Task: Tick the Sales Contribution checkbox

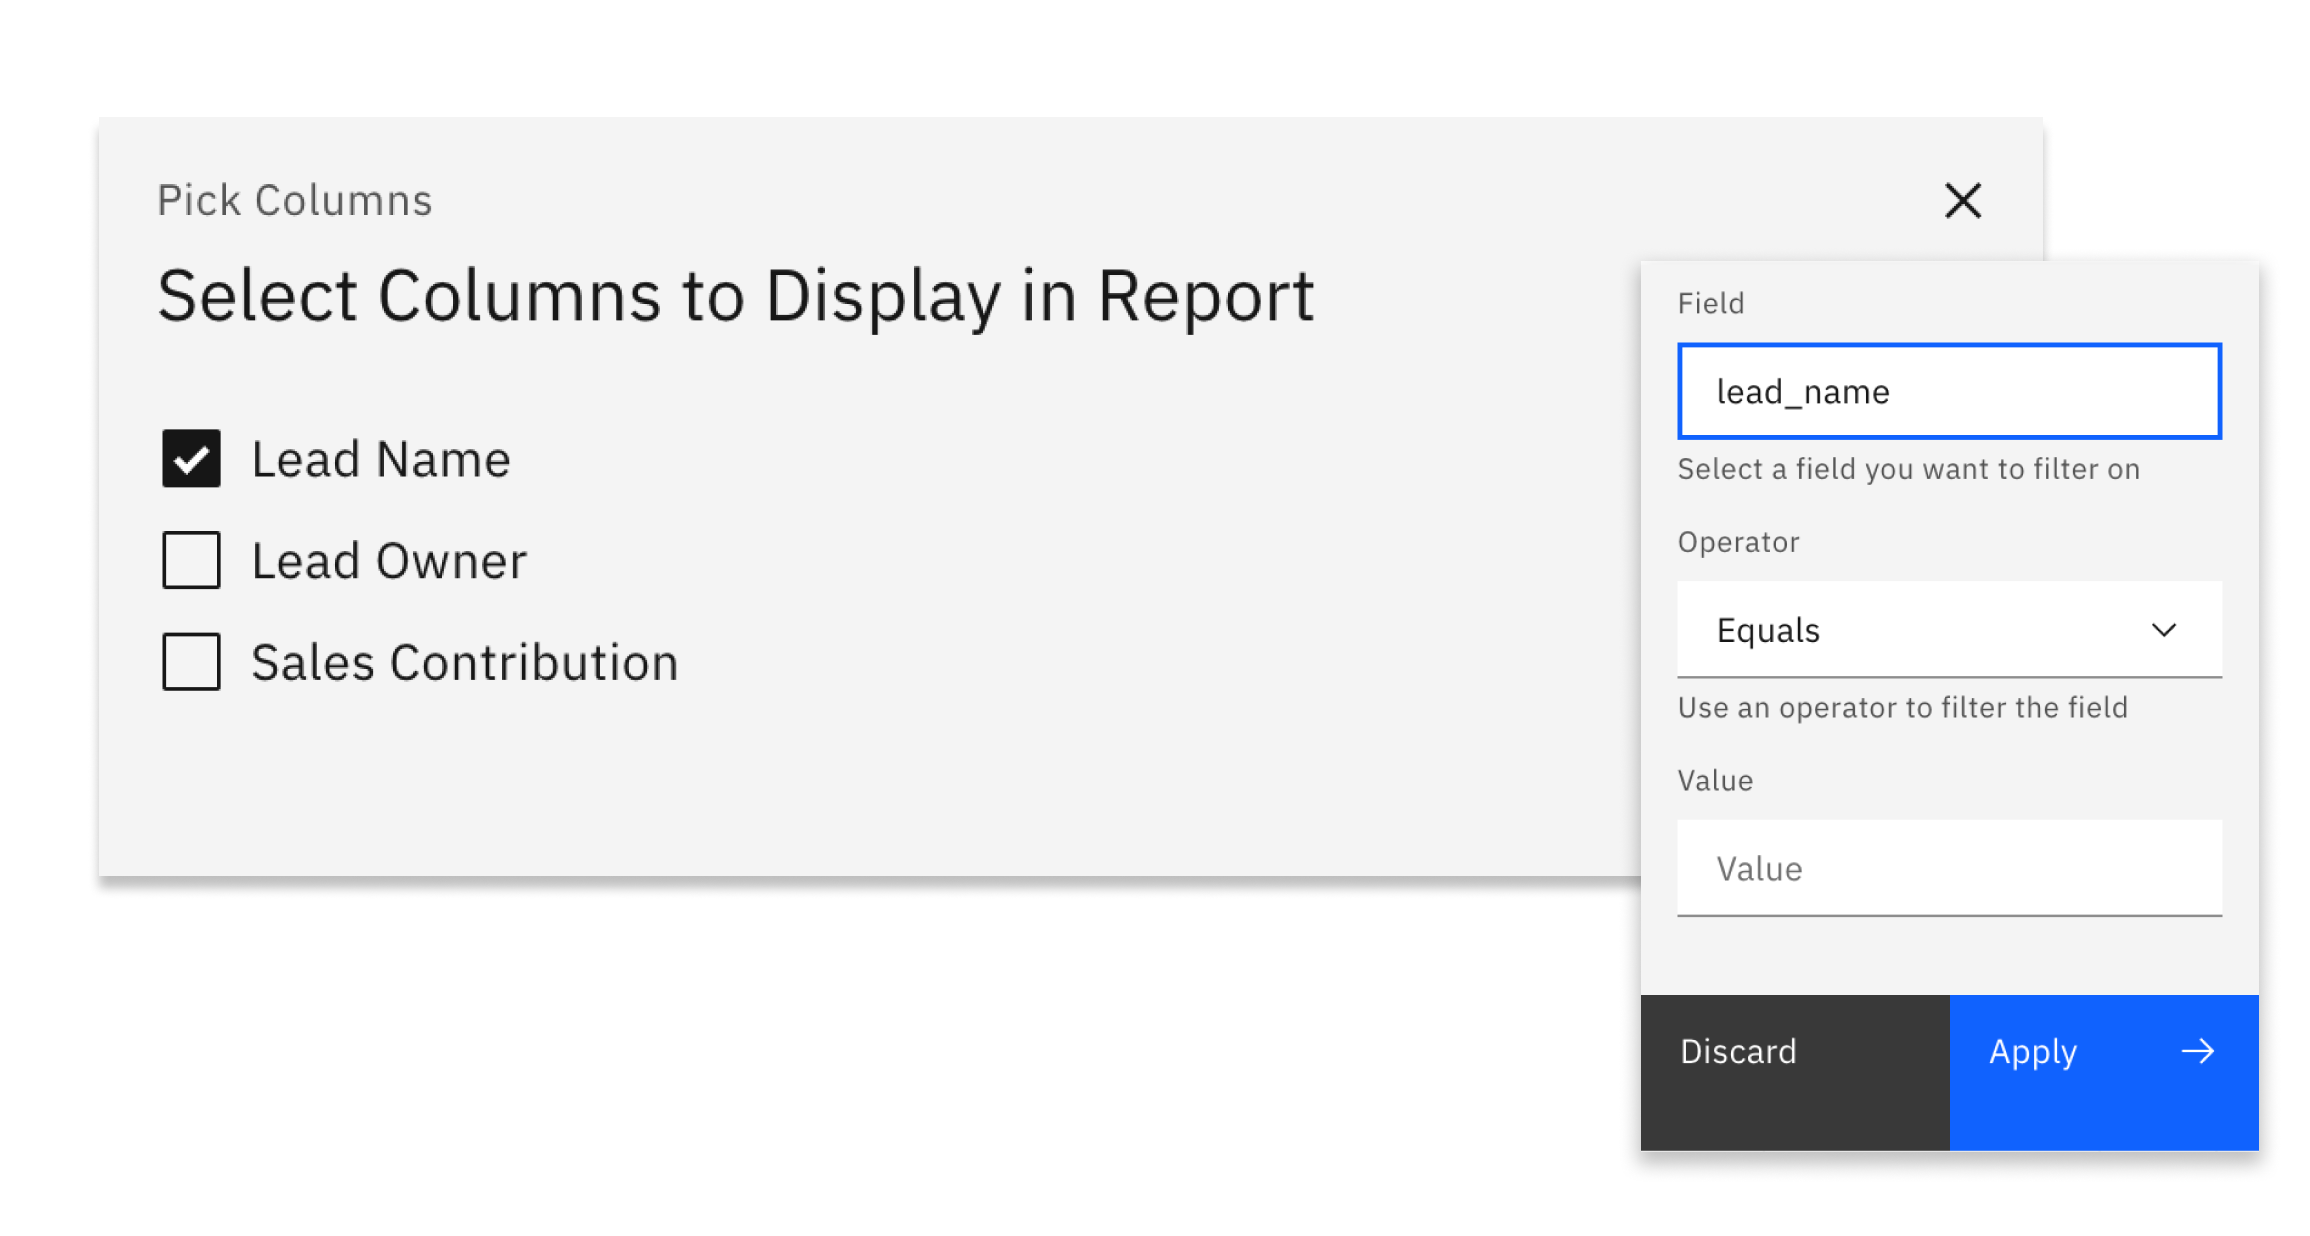Action: pos(191,662)
